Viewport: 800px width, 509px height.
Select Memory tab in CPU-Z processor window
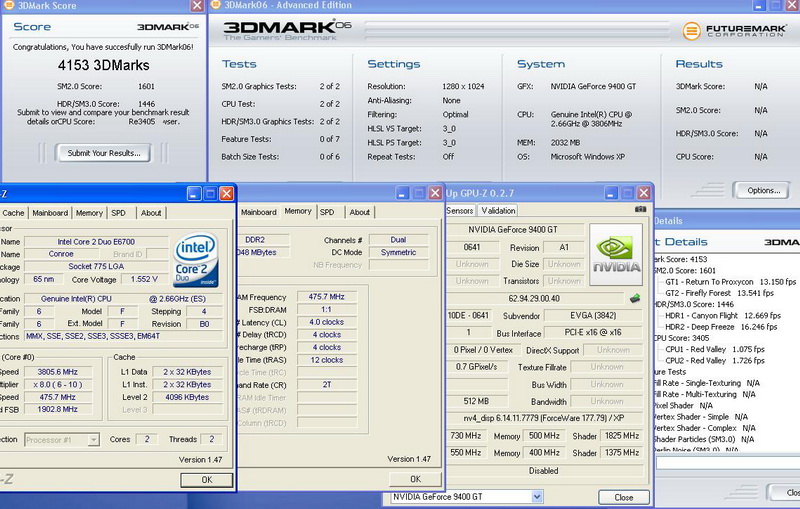[x=89, y=213]
